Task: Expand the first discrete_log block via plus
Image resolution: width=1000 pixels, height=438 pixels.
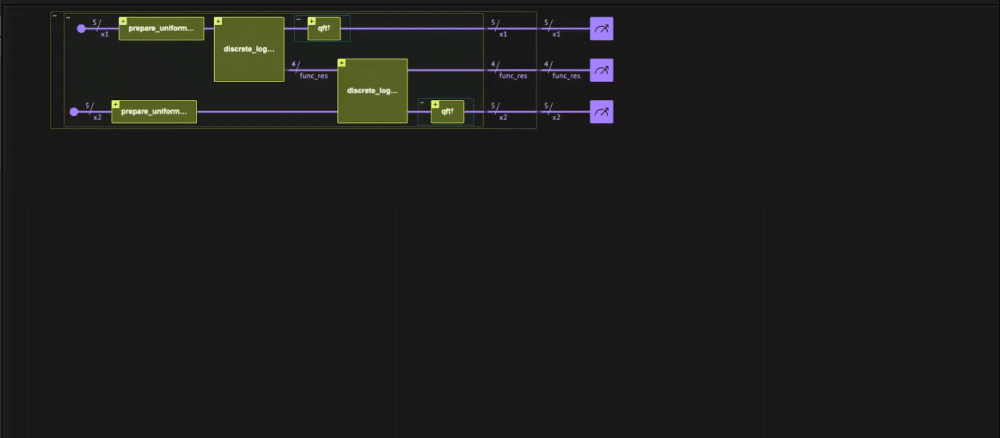Action: point(218,20)
